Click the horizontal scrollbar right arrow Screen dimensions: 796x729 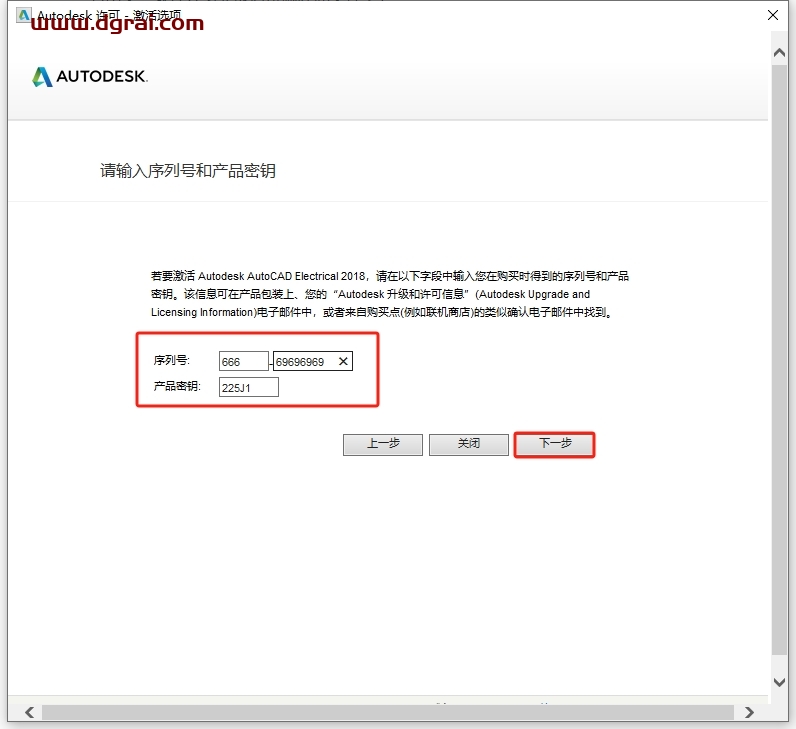(x=749, y=712)
